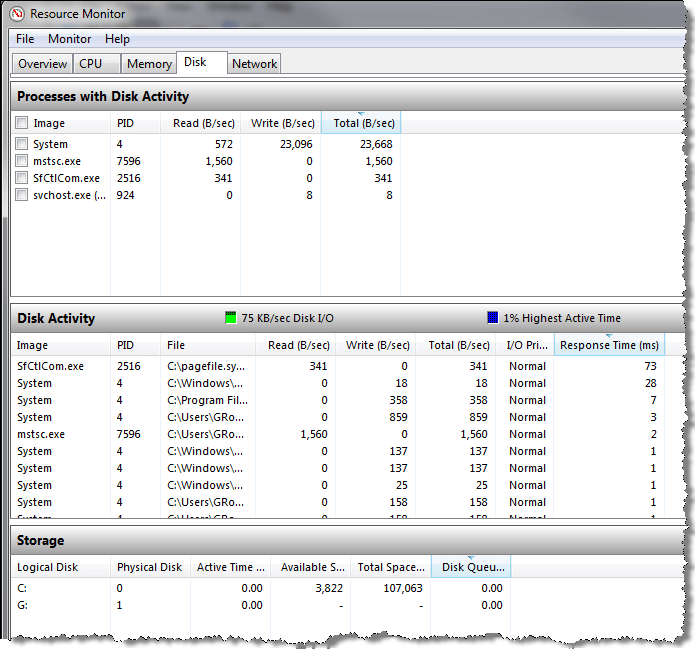Switch to the Overview tab
This screenshot has height=649, width=695.
click(43, 64)
